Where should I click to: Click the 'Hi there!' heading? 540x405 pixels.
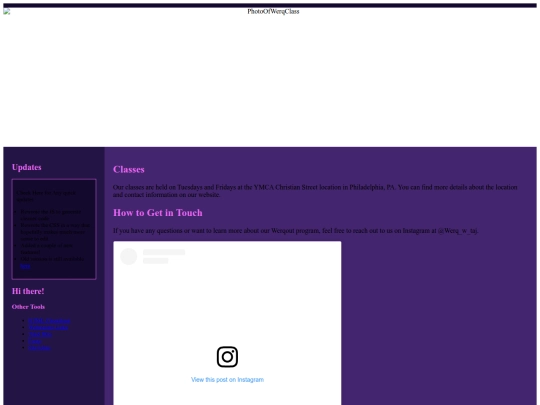[x=28, y=291]
